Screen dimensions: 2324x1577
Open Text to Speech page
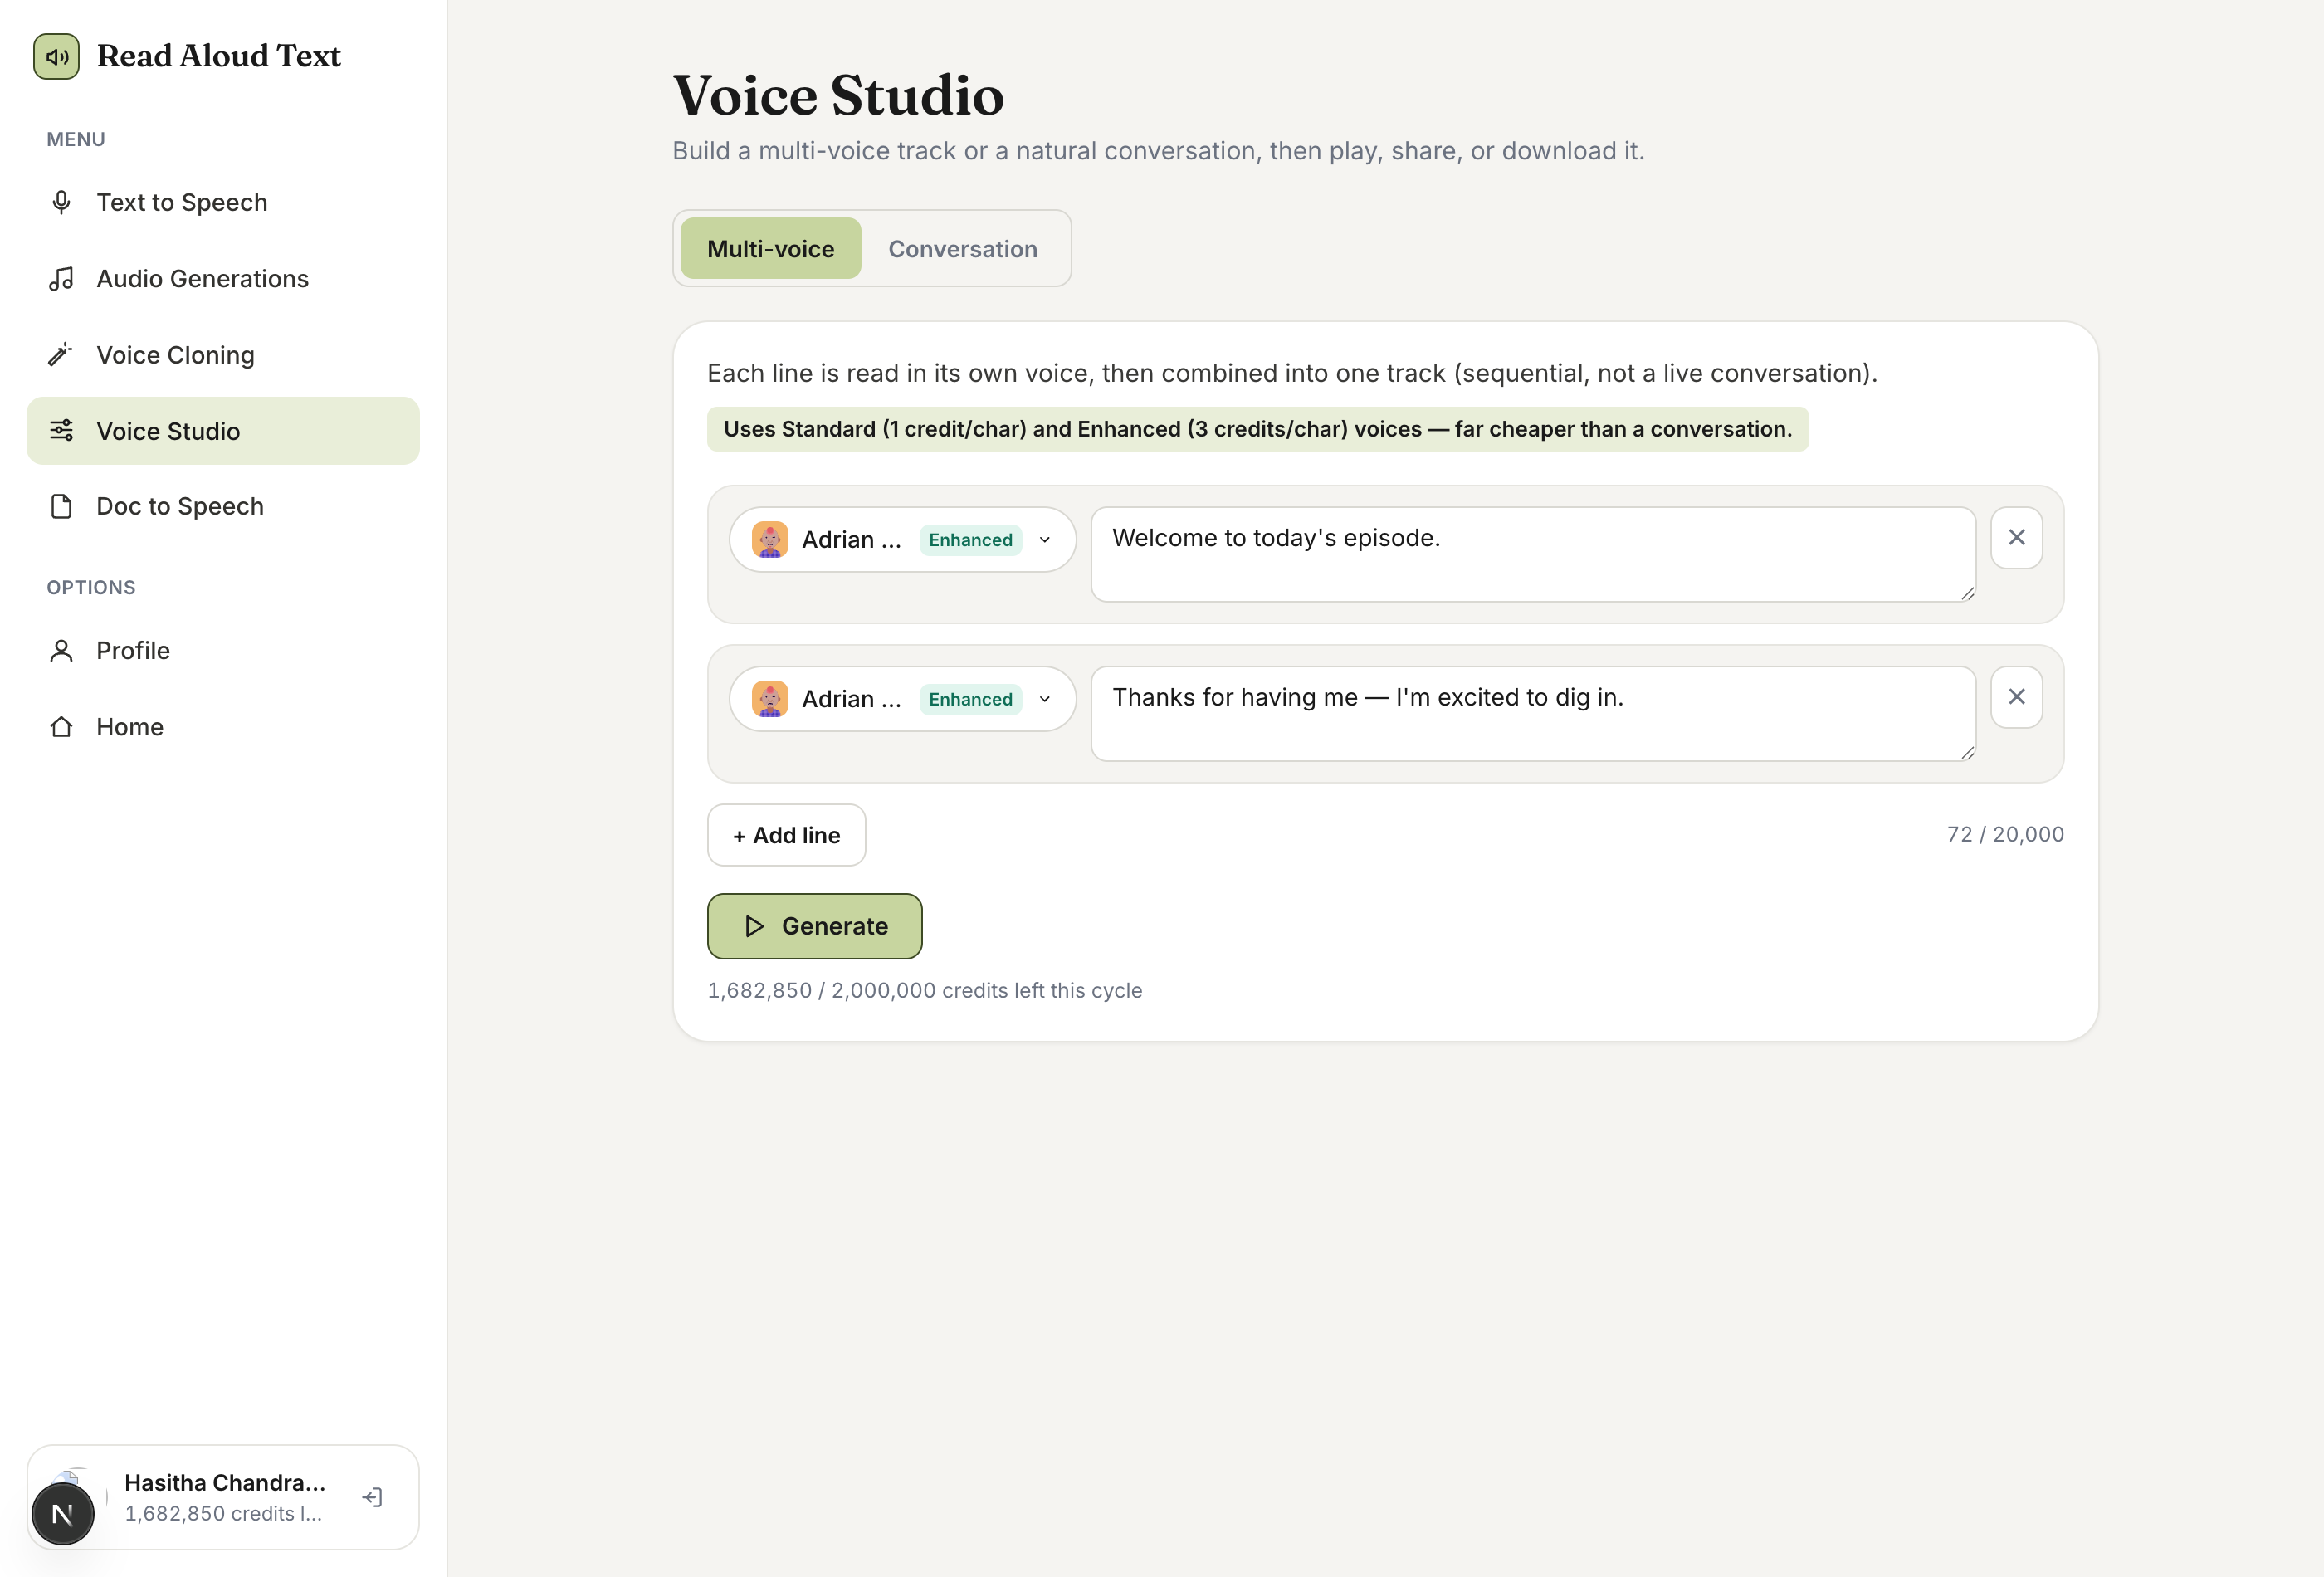click(x=223, y=202)
